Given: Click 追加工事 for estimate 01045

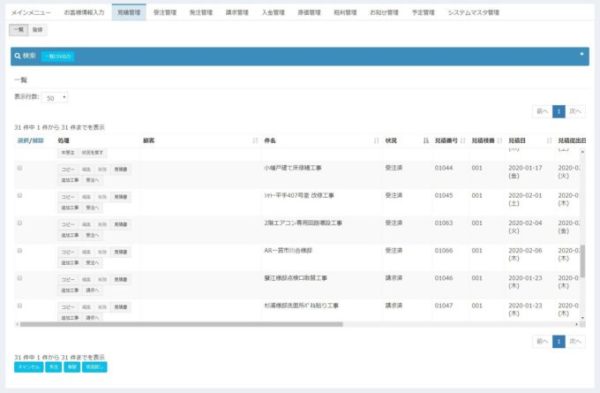Looking at the screenshot, I should pyautogui.click(x=70, y=207).
